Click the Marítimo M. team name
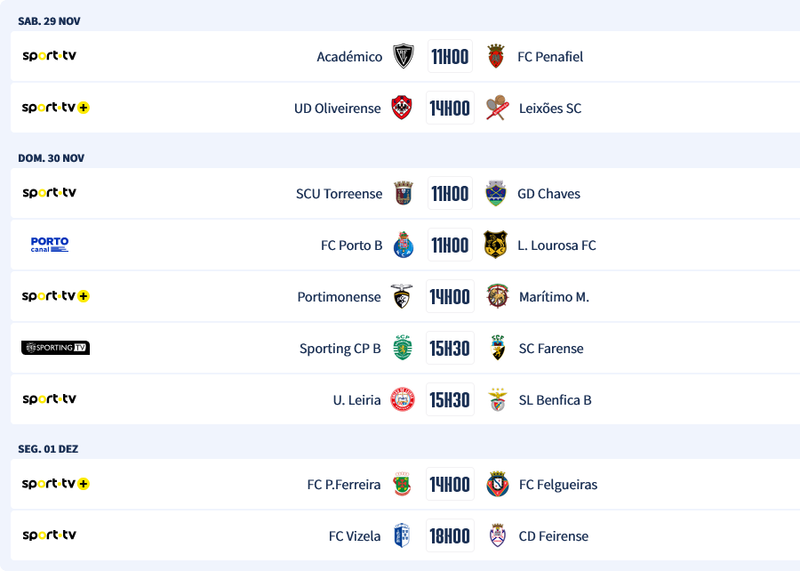Image resolution: width=800 pixels, height=571 pixels. pos(554,297)
